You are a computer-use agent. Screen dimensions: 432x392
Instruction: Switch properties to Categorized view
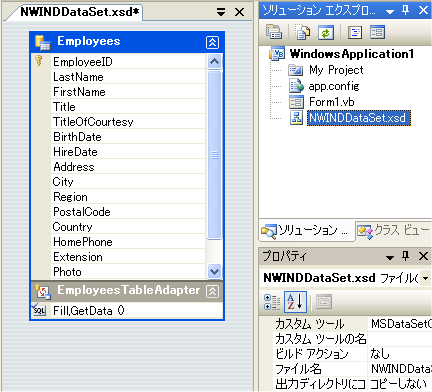(x=272, y=302)
